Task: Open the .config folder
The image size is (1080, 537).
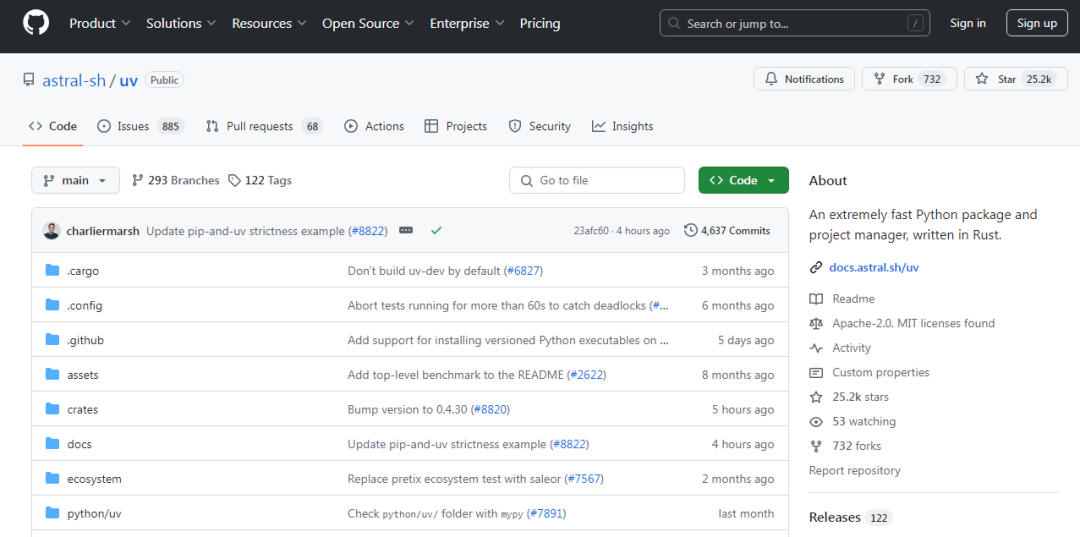Action: tap(85, 306)
